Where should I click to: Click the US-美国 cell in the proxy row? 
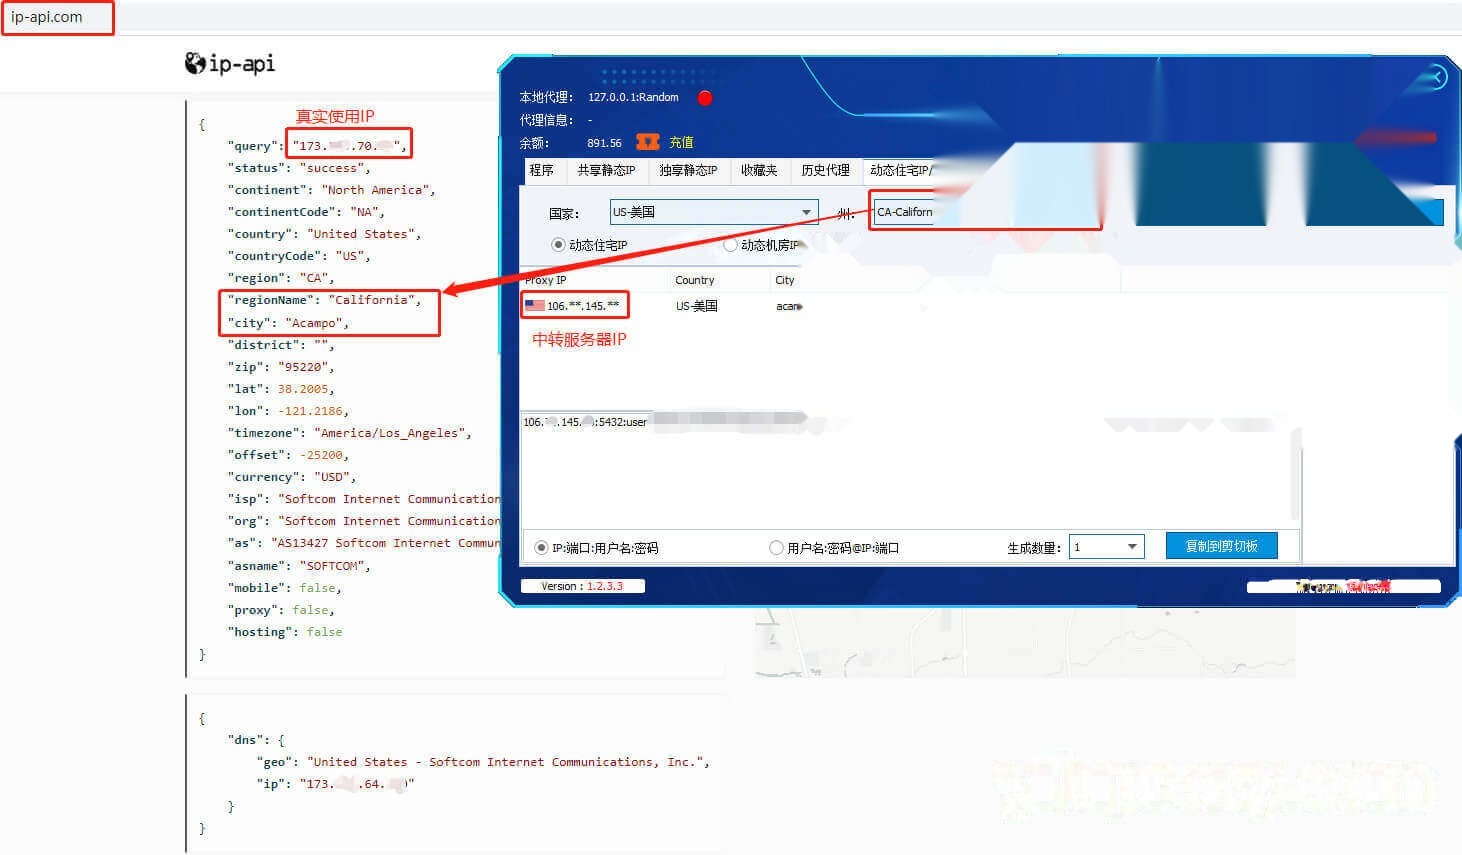coord(697,306)
